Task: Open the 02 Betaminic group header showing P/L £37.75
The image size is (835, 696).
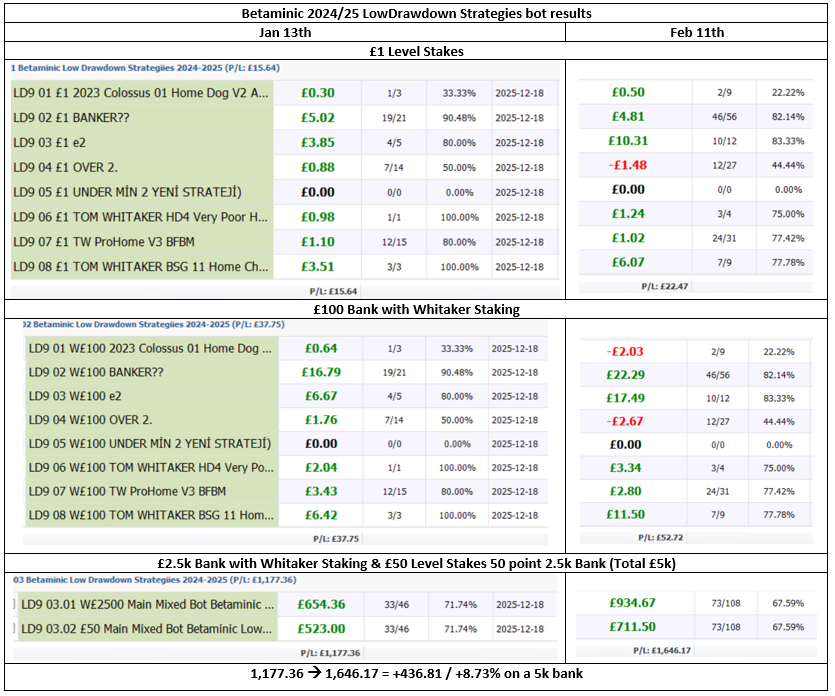Action: click(145, 324)
